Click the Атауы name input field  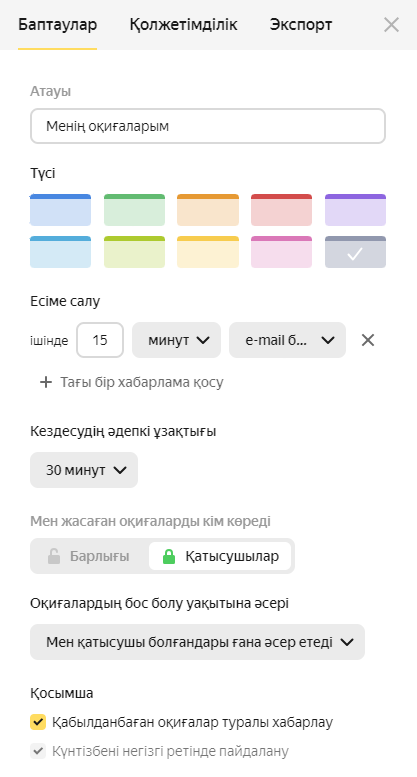click(208, 126)
